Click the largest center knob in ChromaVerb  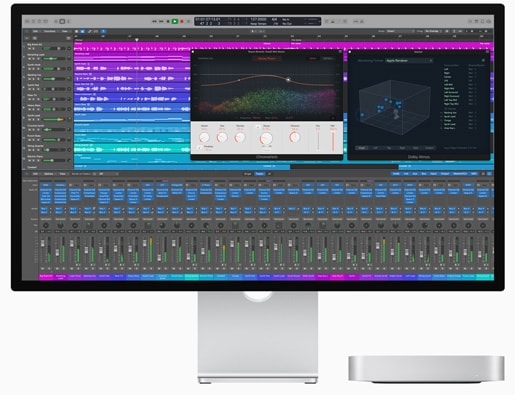266,138
